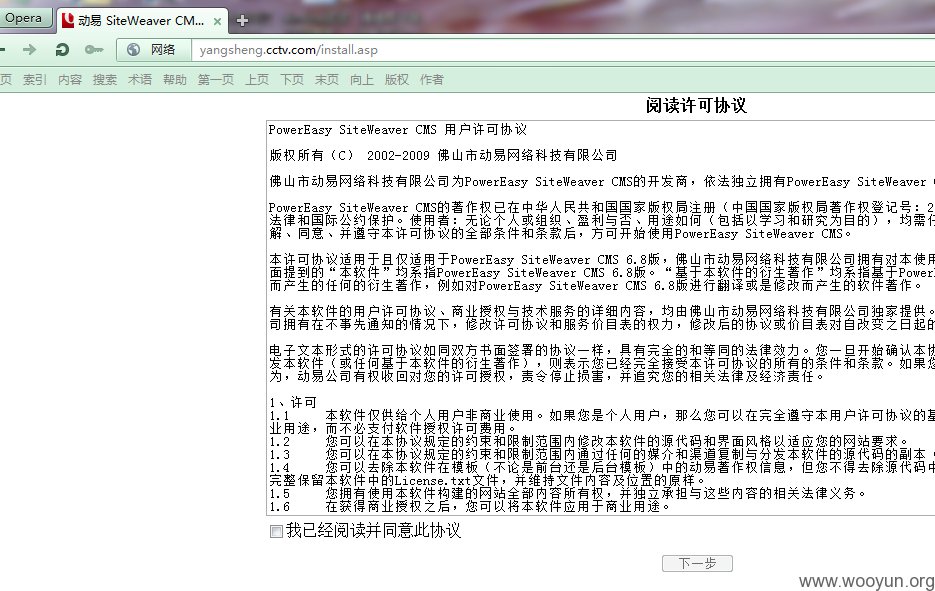Go to 末页 in navigation bar

coord(327,79)
